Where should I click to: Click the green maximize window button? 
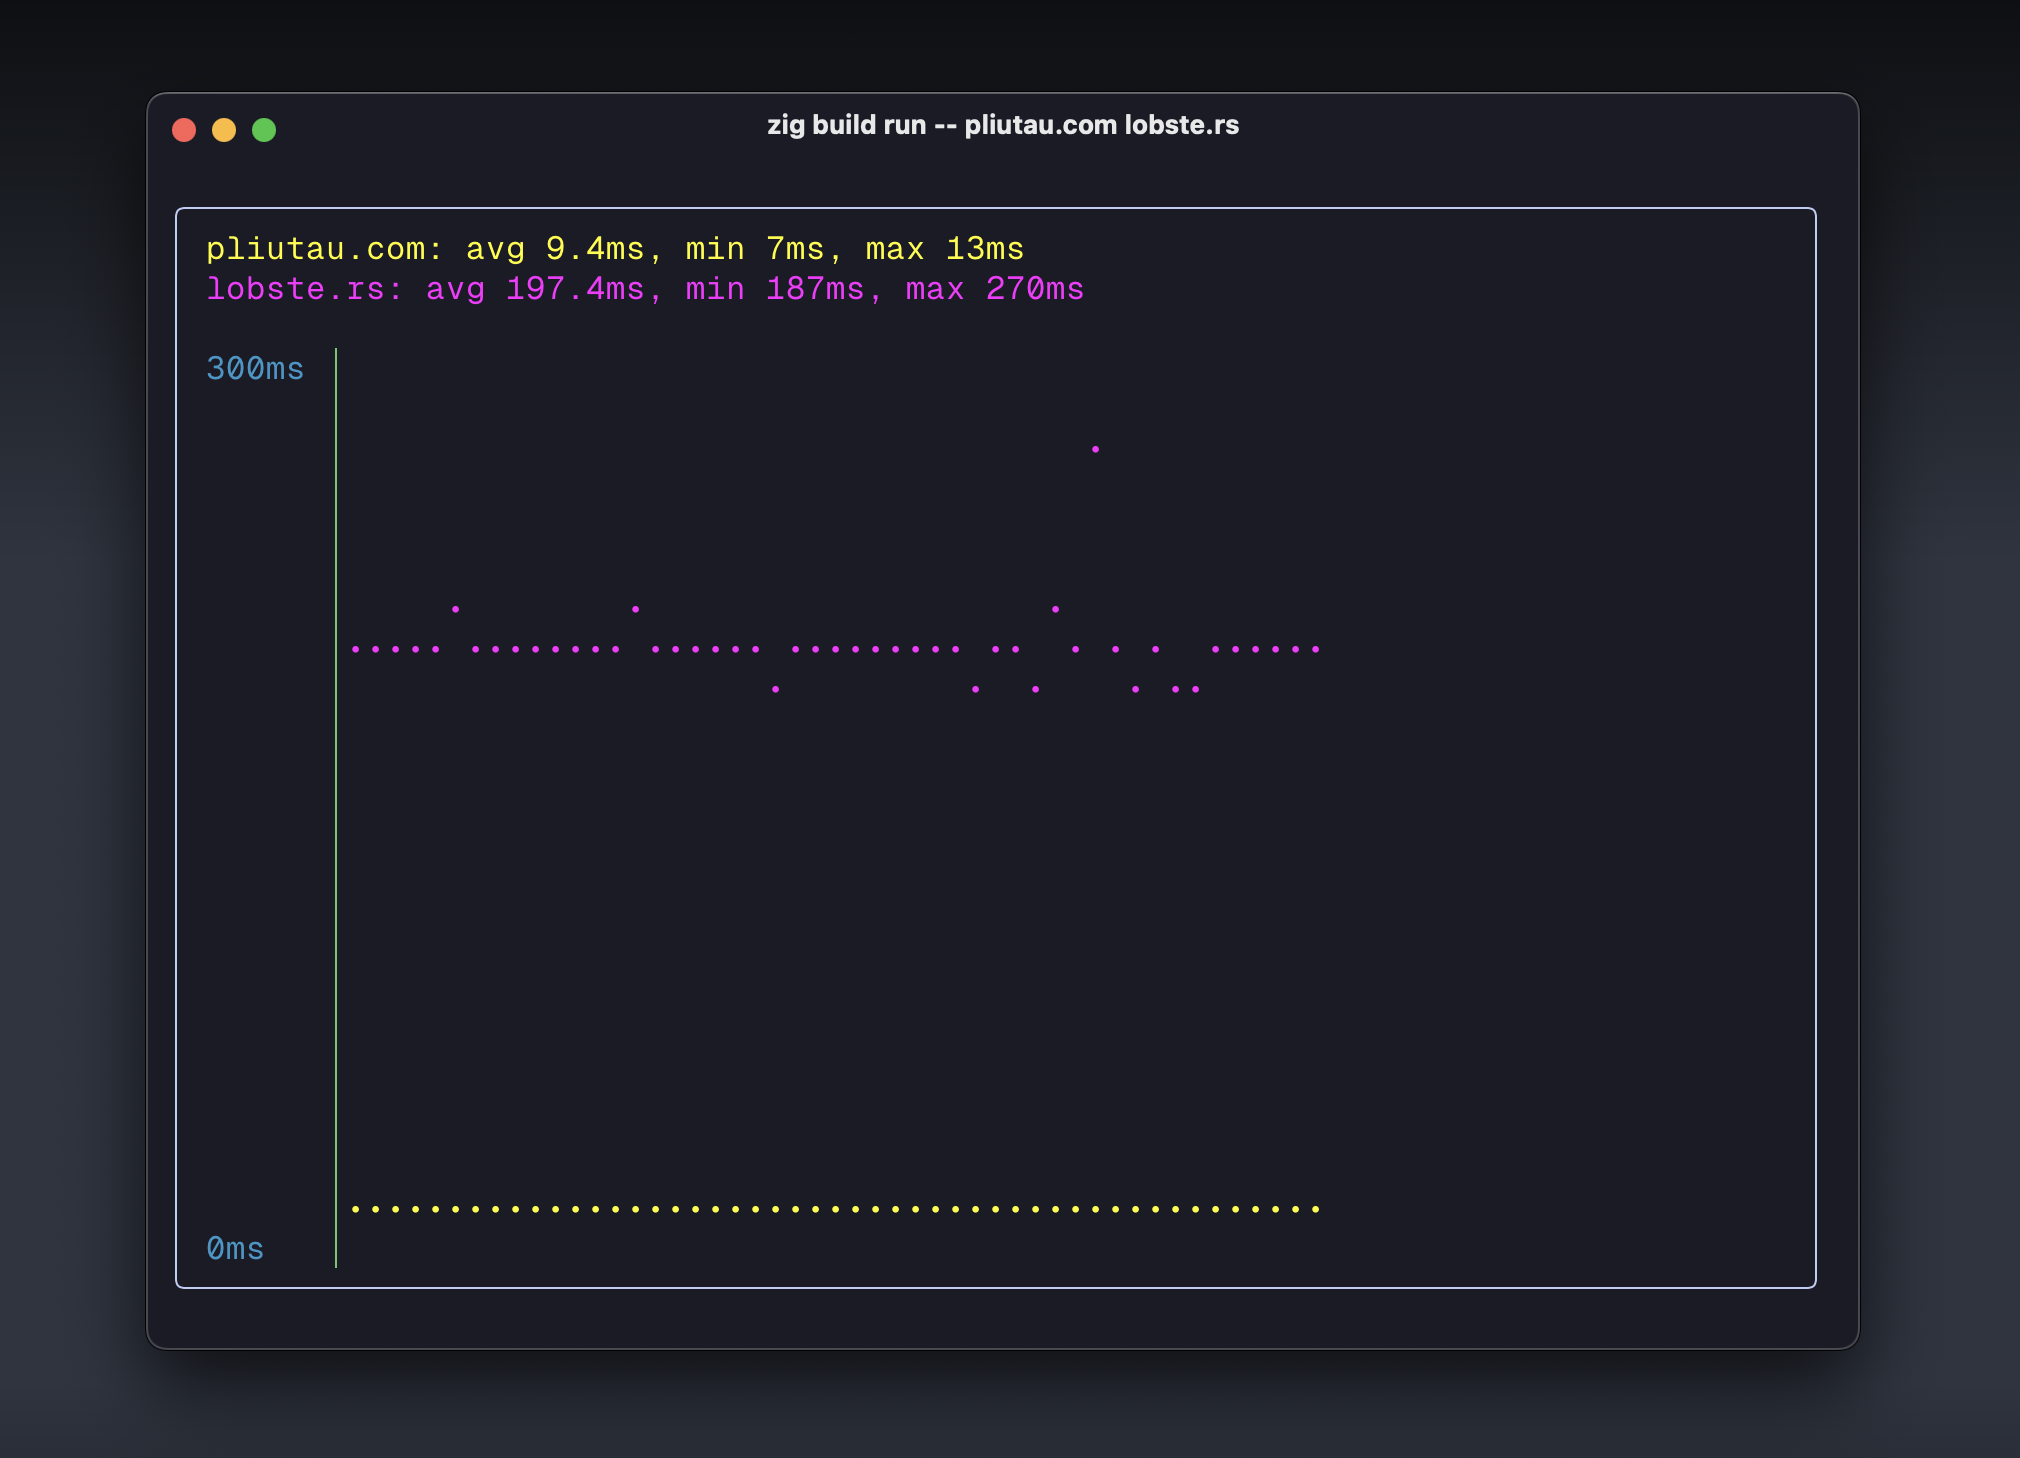click(264, 130)
